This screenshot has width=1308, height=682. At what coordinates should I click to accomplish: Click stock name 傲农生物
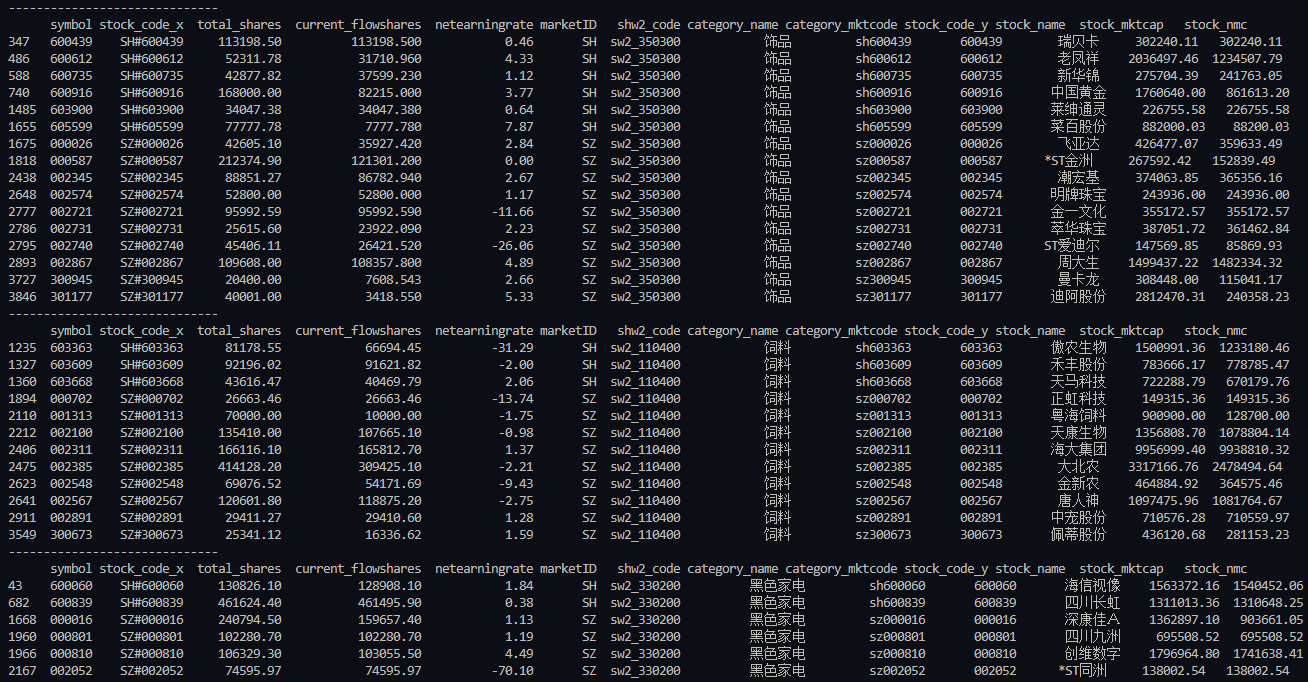pyautogui.click(x=1078, y=348)
